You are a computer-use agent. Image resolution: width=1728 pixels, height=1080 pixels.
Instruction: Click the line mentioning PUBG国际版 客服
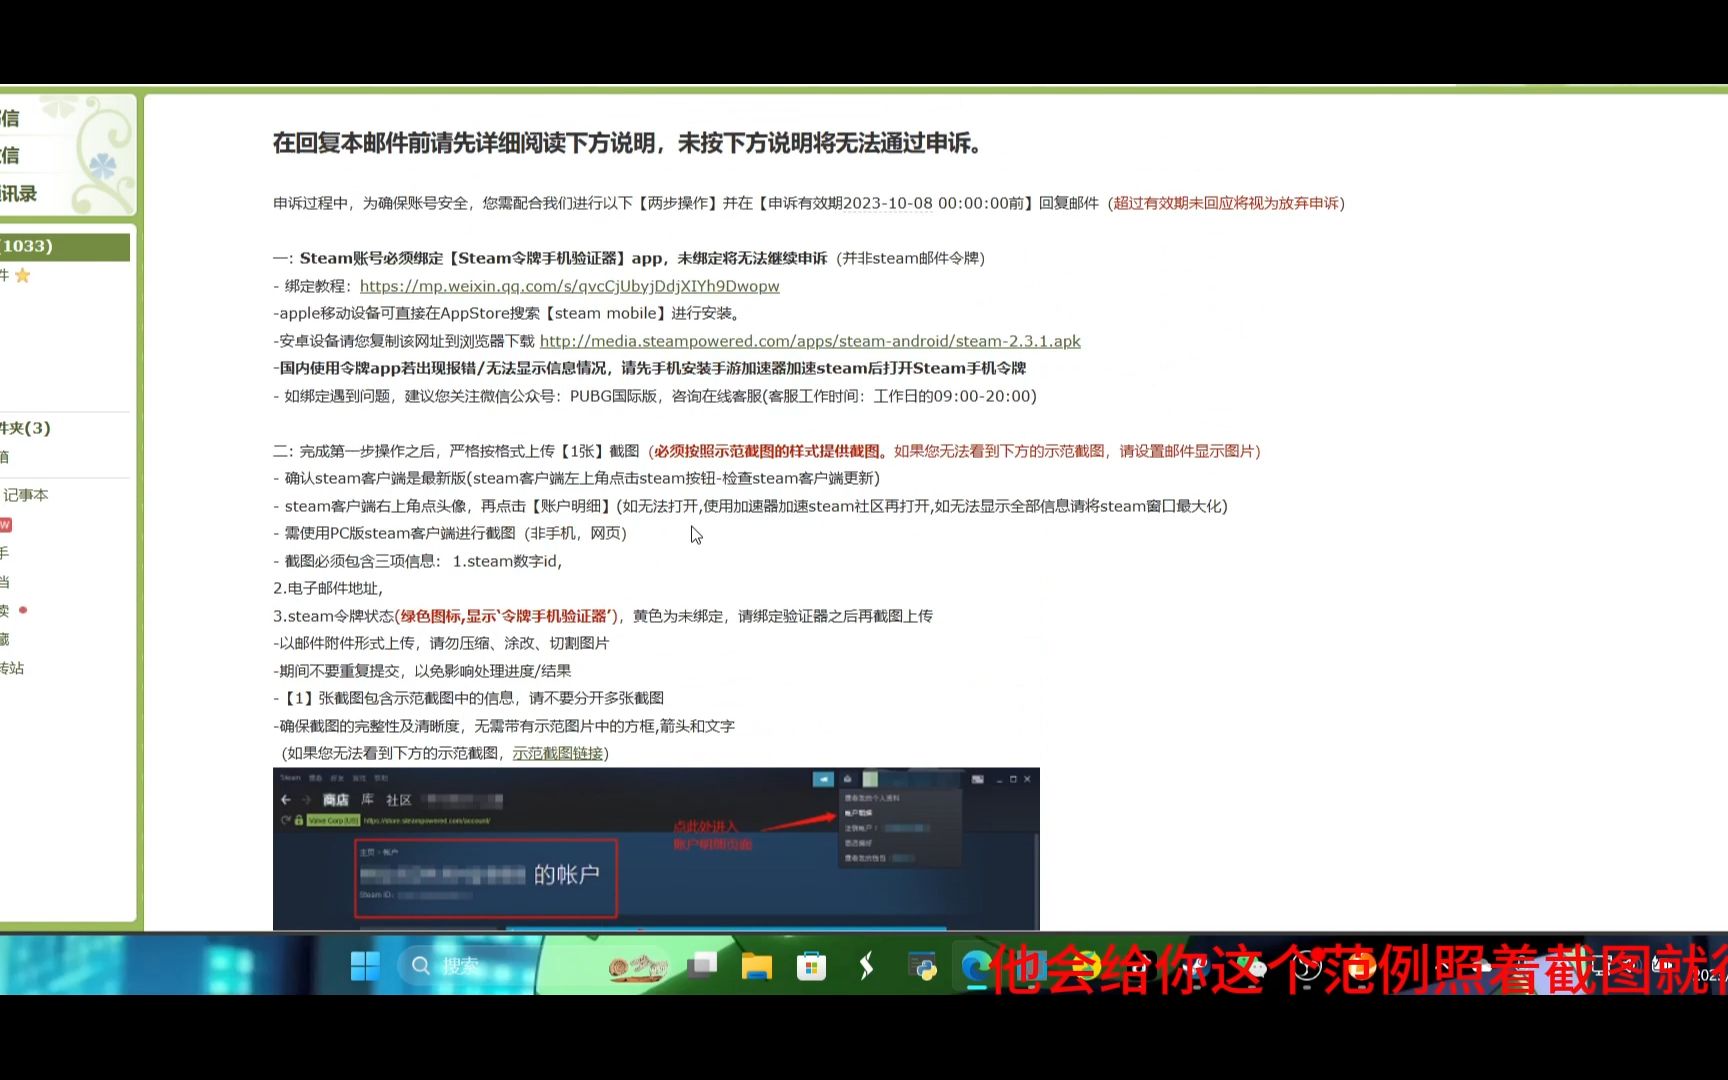tap(655, 396)
